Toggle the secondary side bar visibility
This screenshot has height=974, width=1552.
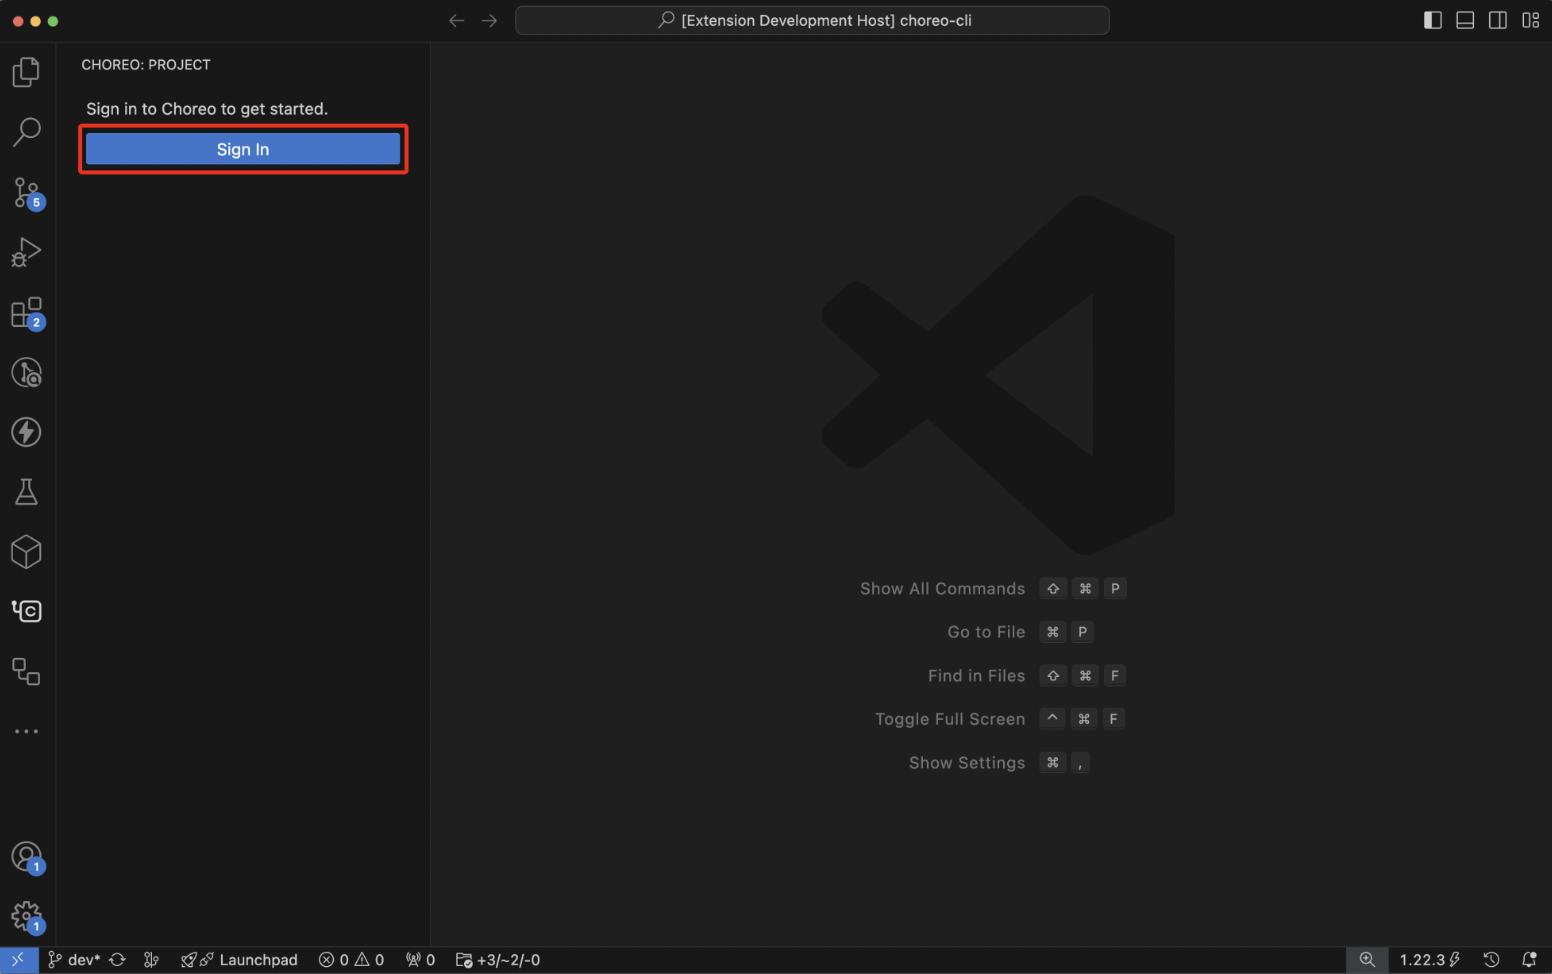[1498, 20]
